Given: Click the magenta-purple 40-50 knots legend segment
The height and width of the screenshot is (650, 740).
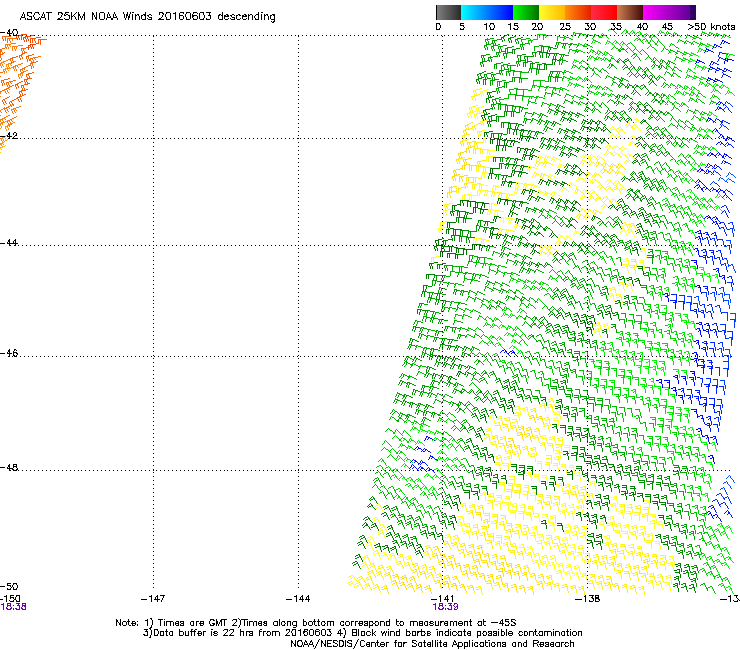Looking at the screenshot, I should coord(669,12).
